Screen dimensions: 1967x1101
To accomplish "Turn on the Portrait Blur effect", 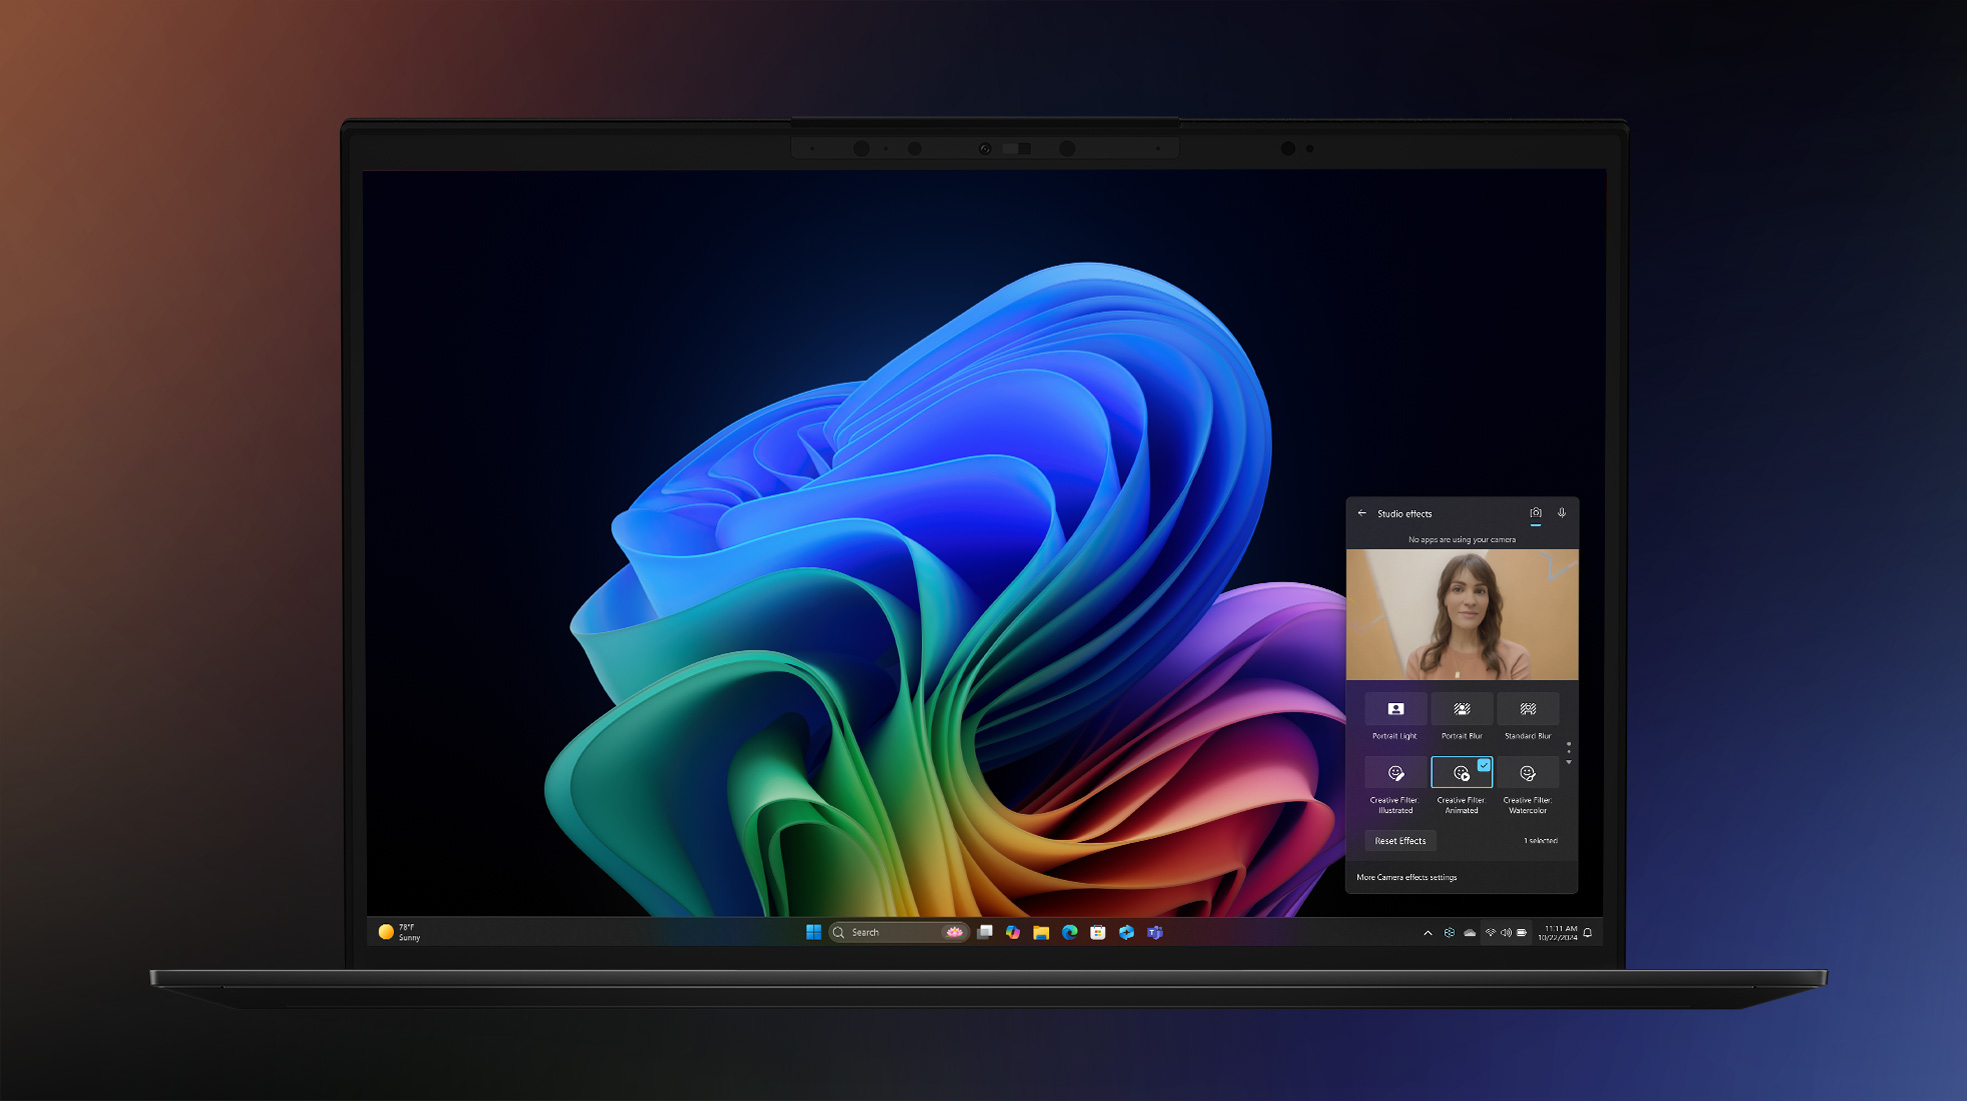I will coord(1461,709).
